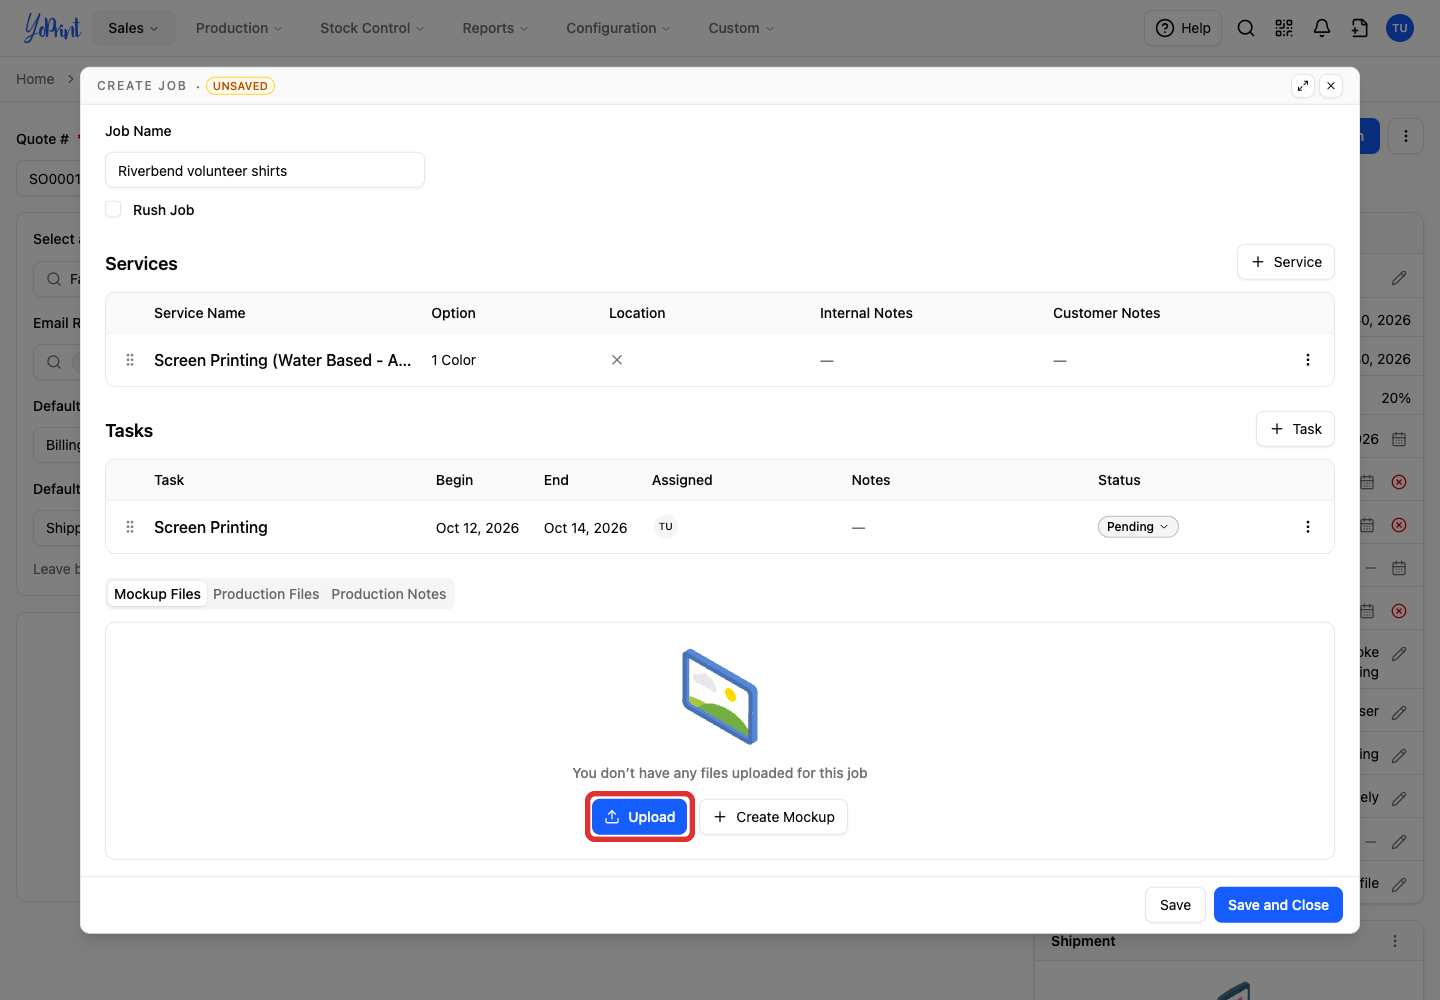Click the '1 Color' option cell

pyautogui.click(x=453, y=360)
